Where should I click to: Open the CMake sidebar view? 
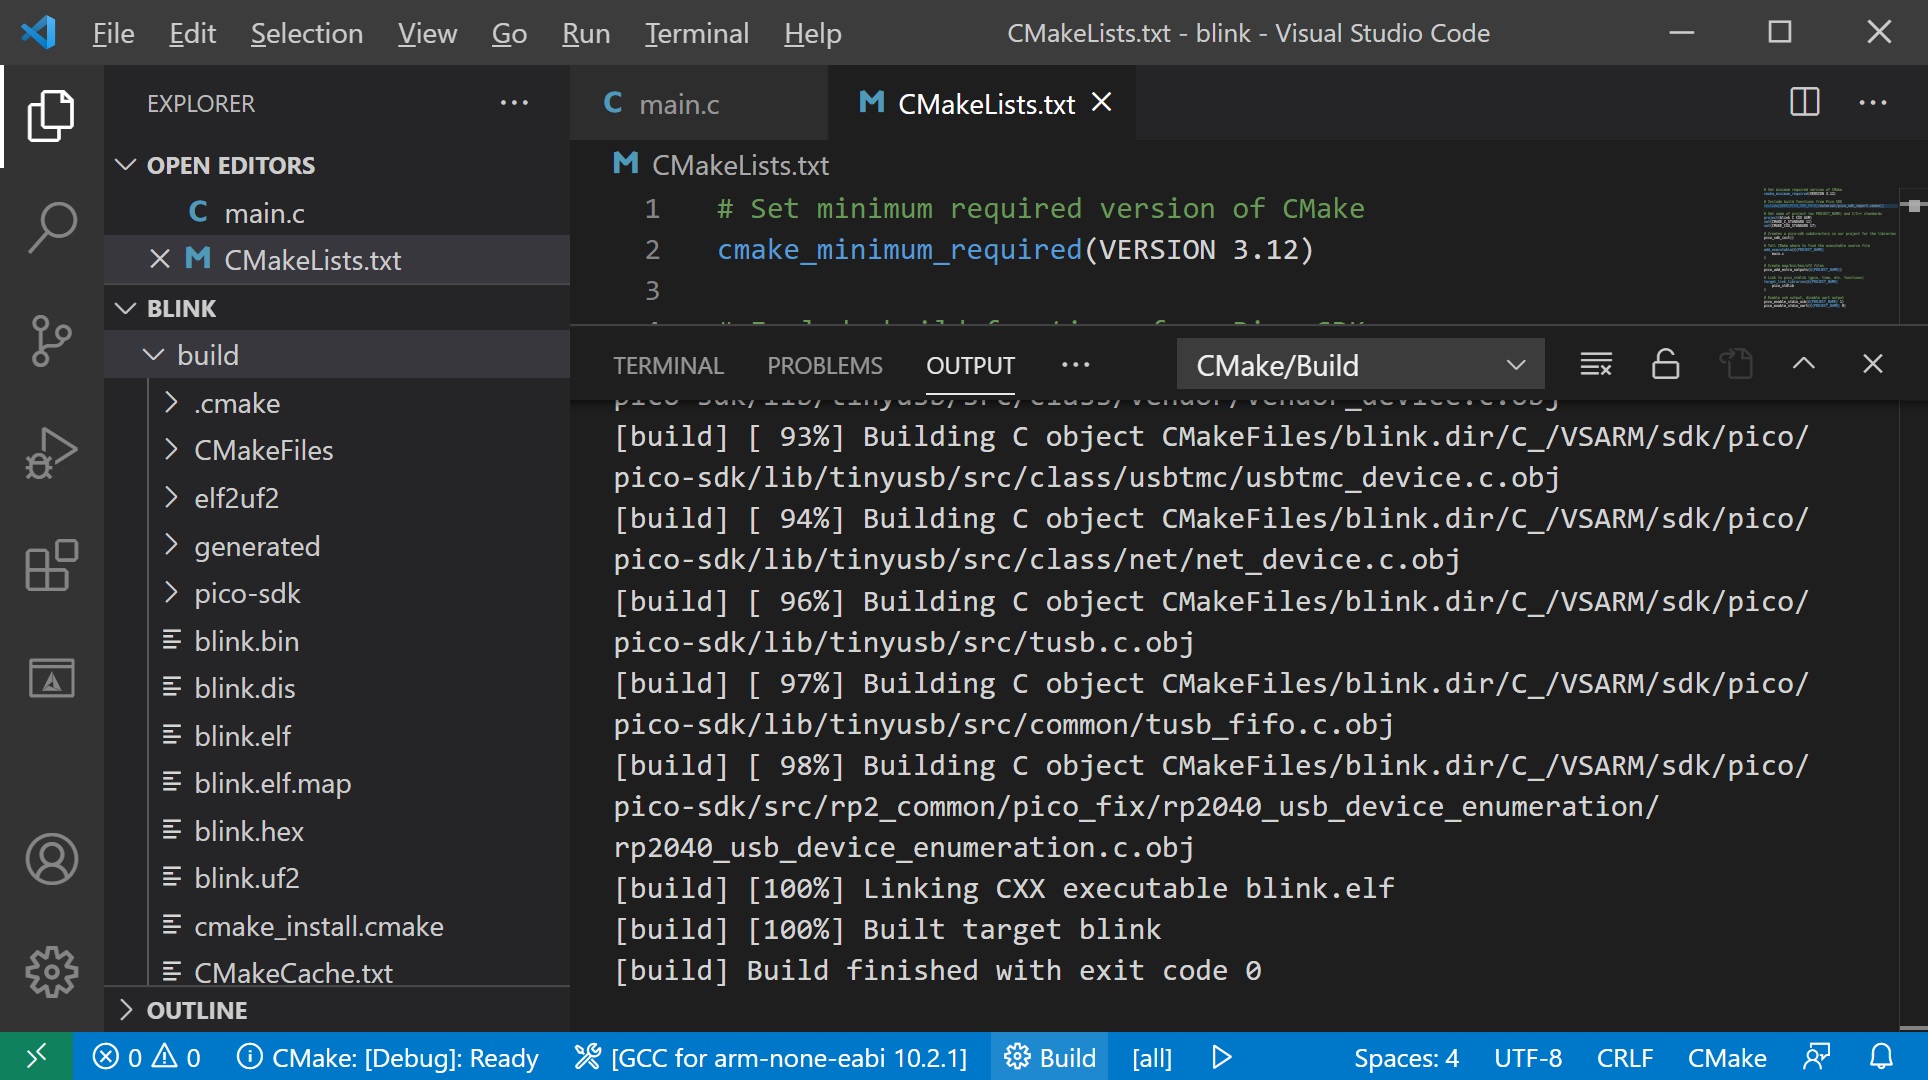(51, 679)
